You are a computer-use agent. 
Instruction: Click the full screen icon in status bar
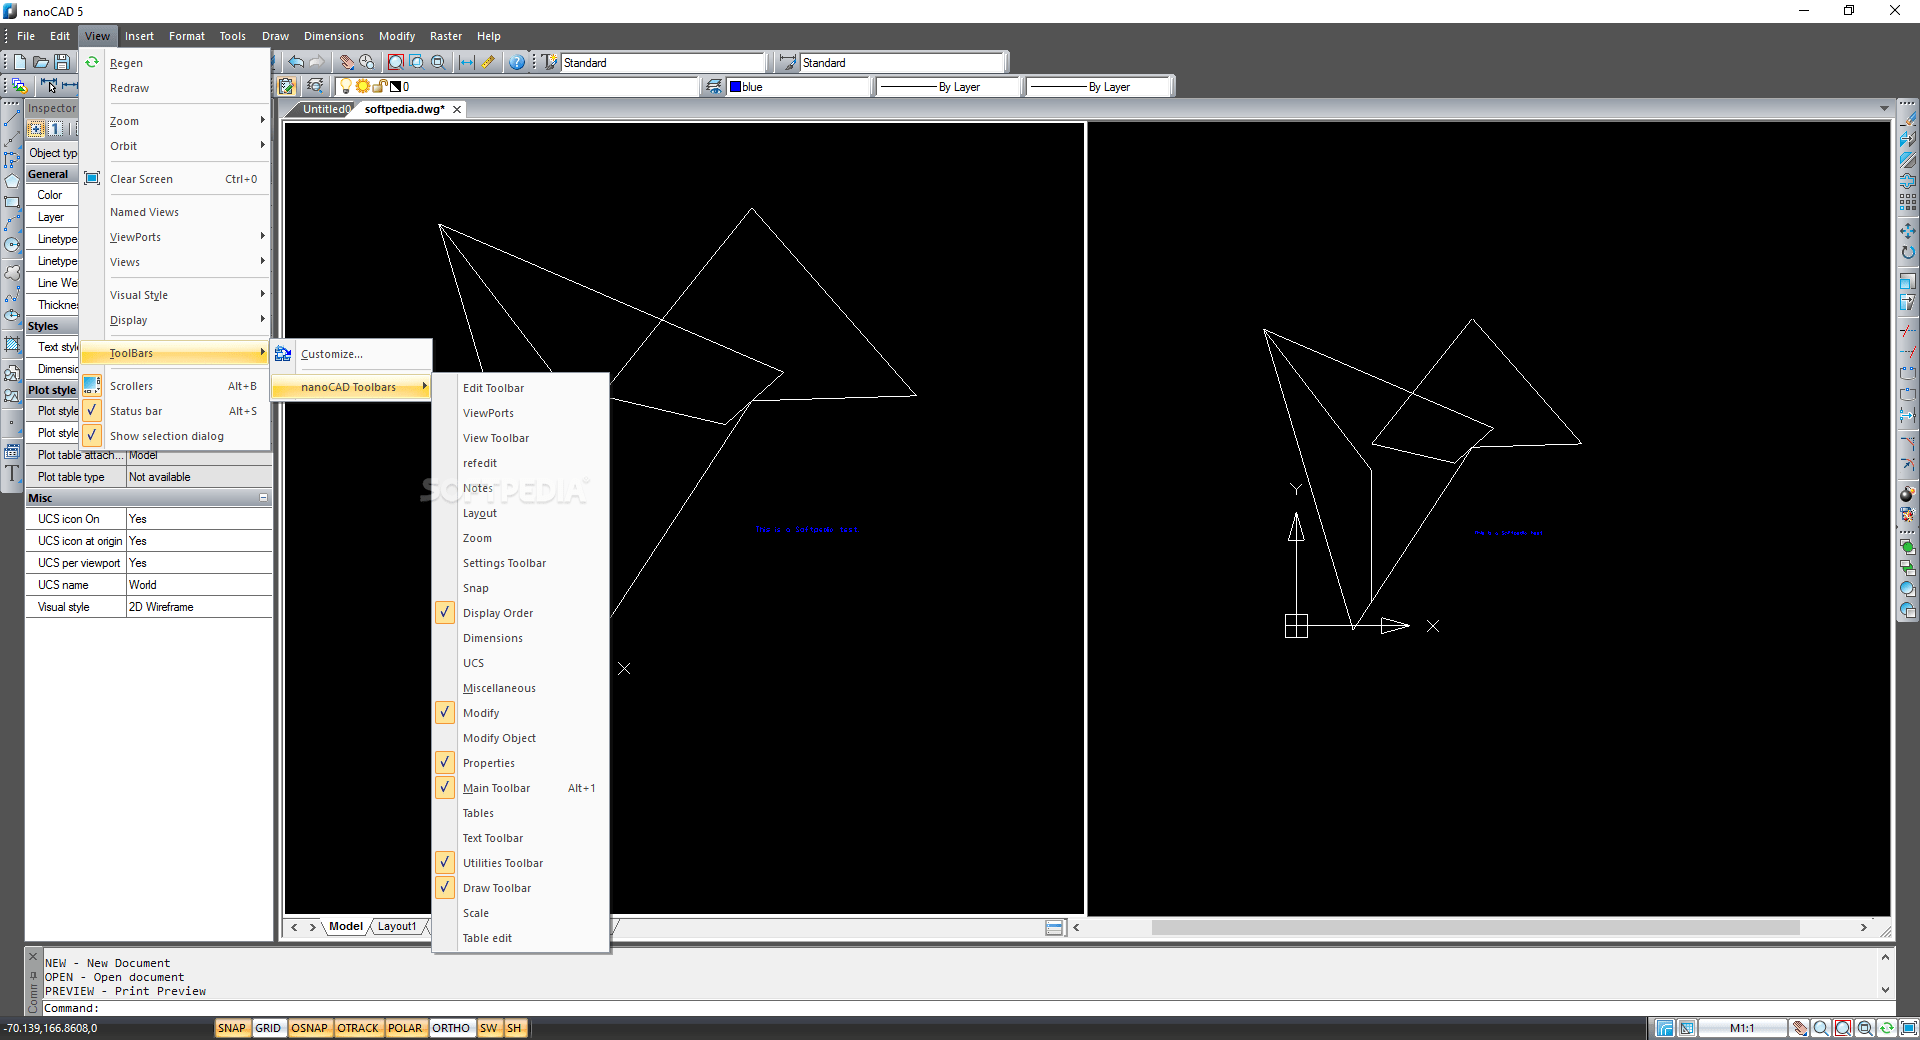point(1908,1028)
